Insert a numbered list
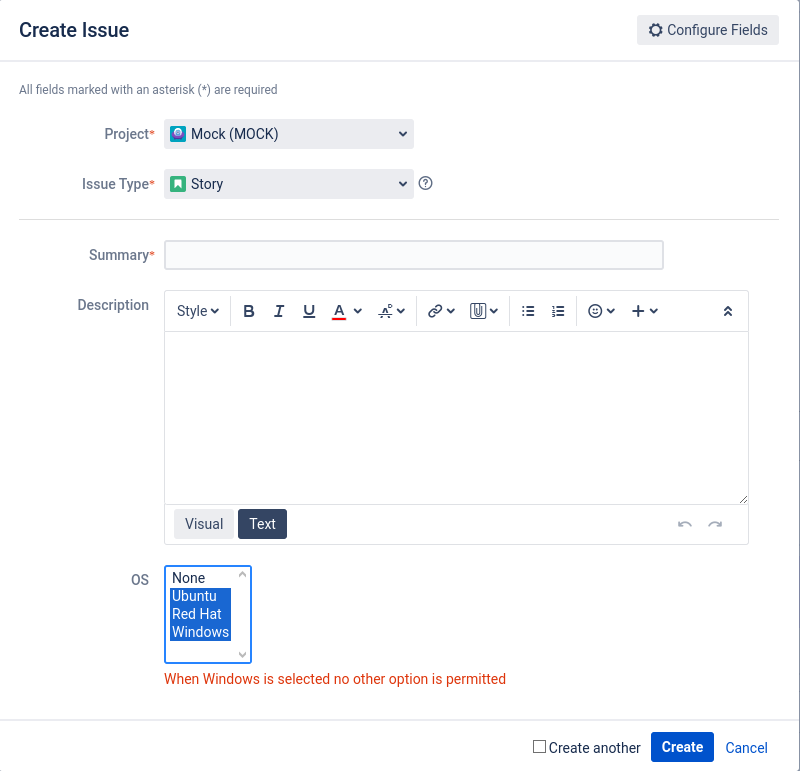This screenshot has width=800, height=771. [x=558, y=311]
